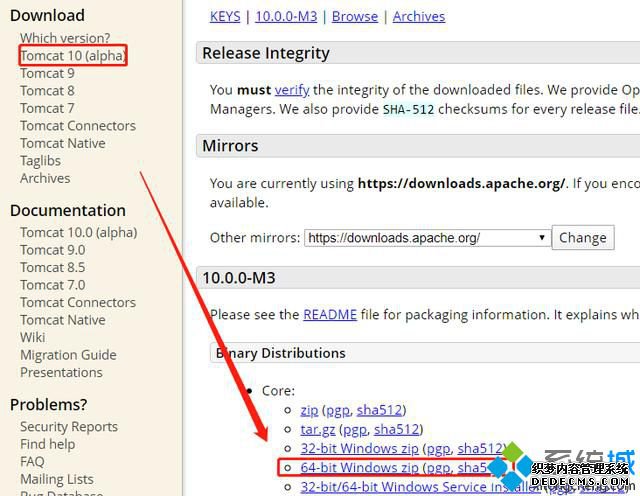Select the Which version? link
The height and width of the screenshot is (496, 640).
coord(65,38)
